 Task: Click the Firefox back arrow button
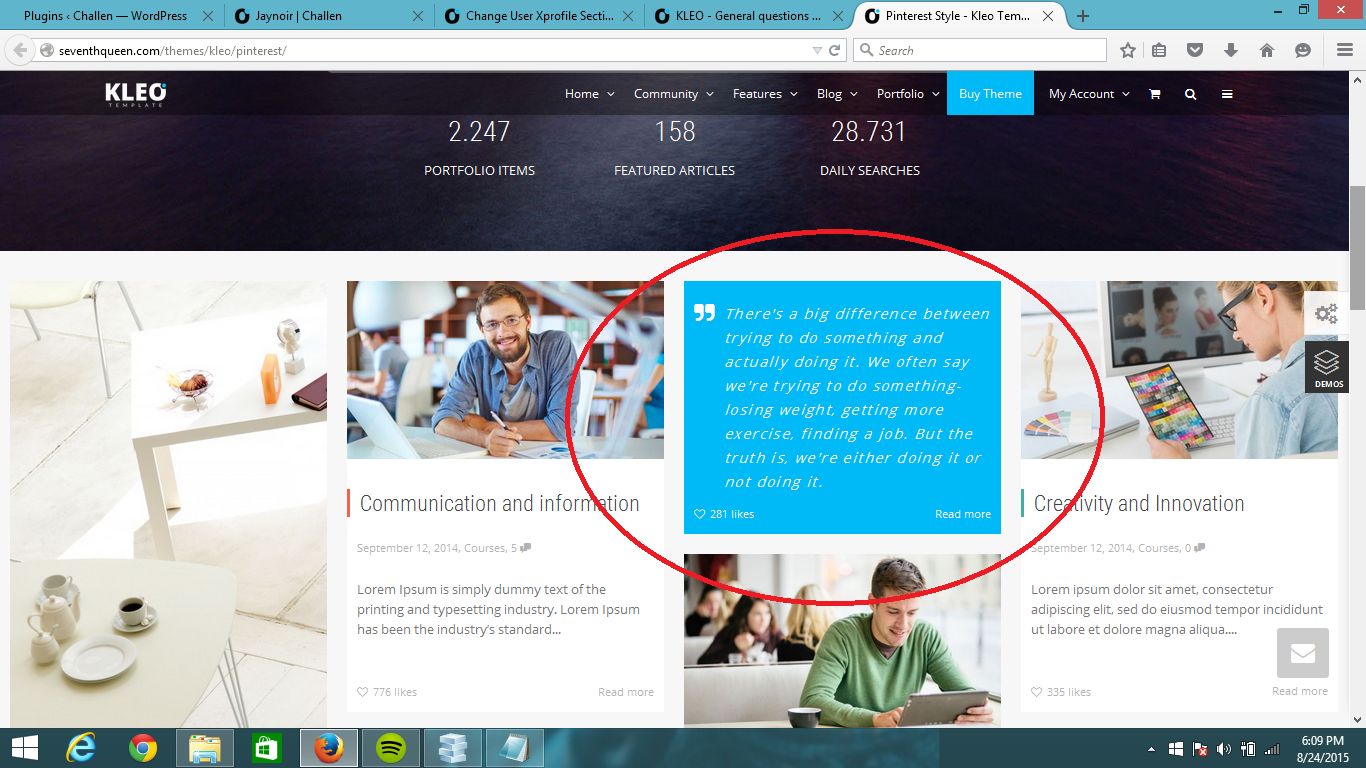(x=19, y=50)
